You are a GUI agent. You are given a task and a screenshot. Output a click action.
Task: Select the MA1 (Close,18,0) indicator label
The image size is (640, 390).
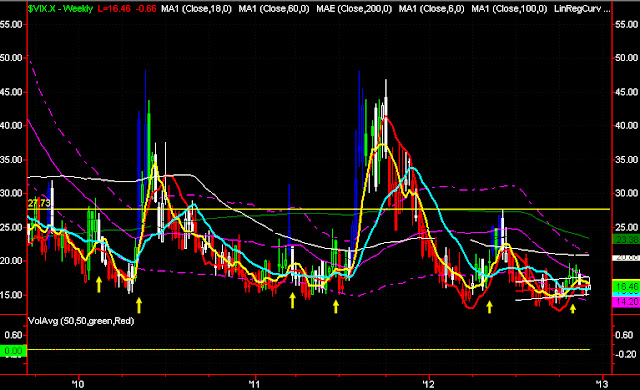click(x=196, y=9)
